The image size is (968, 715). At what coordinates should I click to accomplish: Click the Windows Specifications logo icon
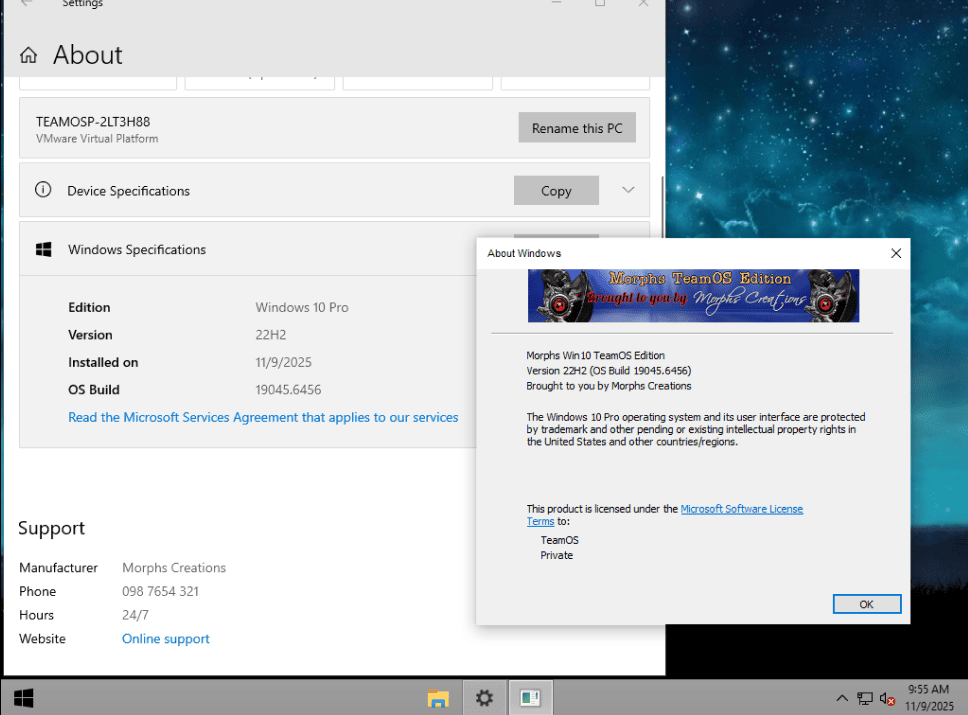(x=43, y=250)
